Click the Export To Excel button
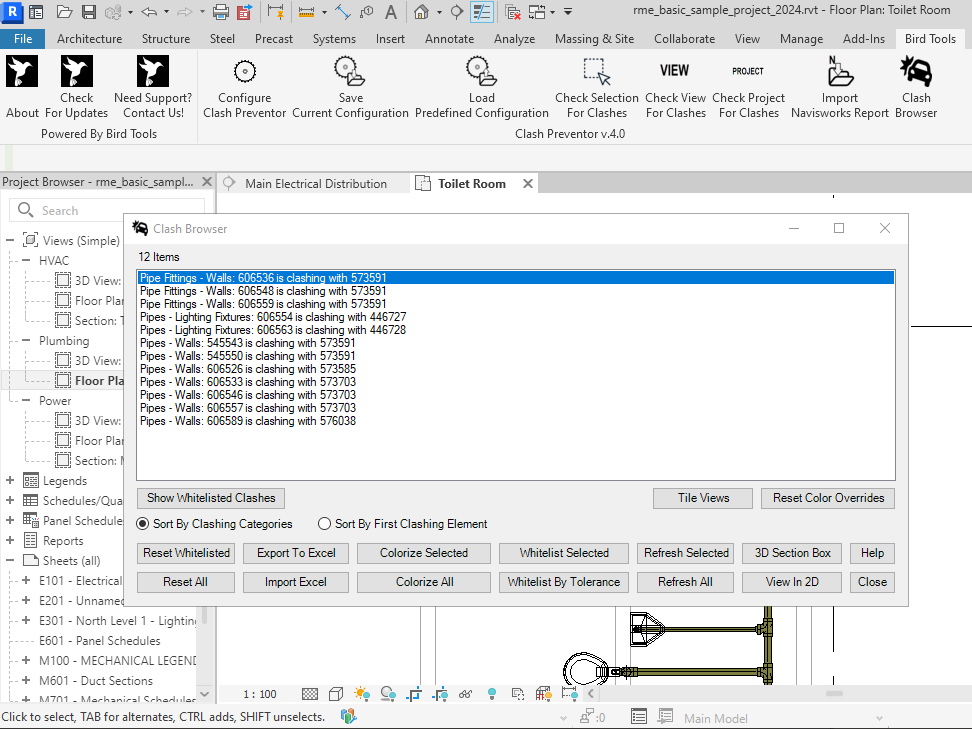 click(296, 553)
